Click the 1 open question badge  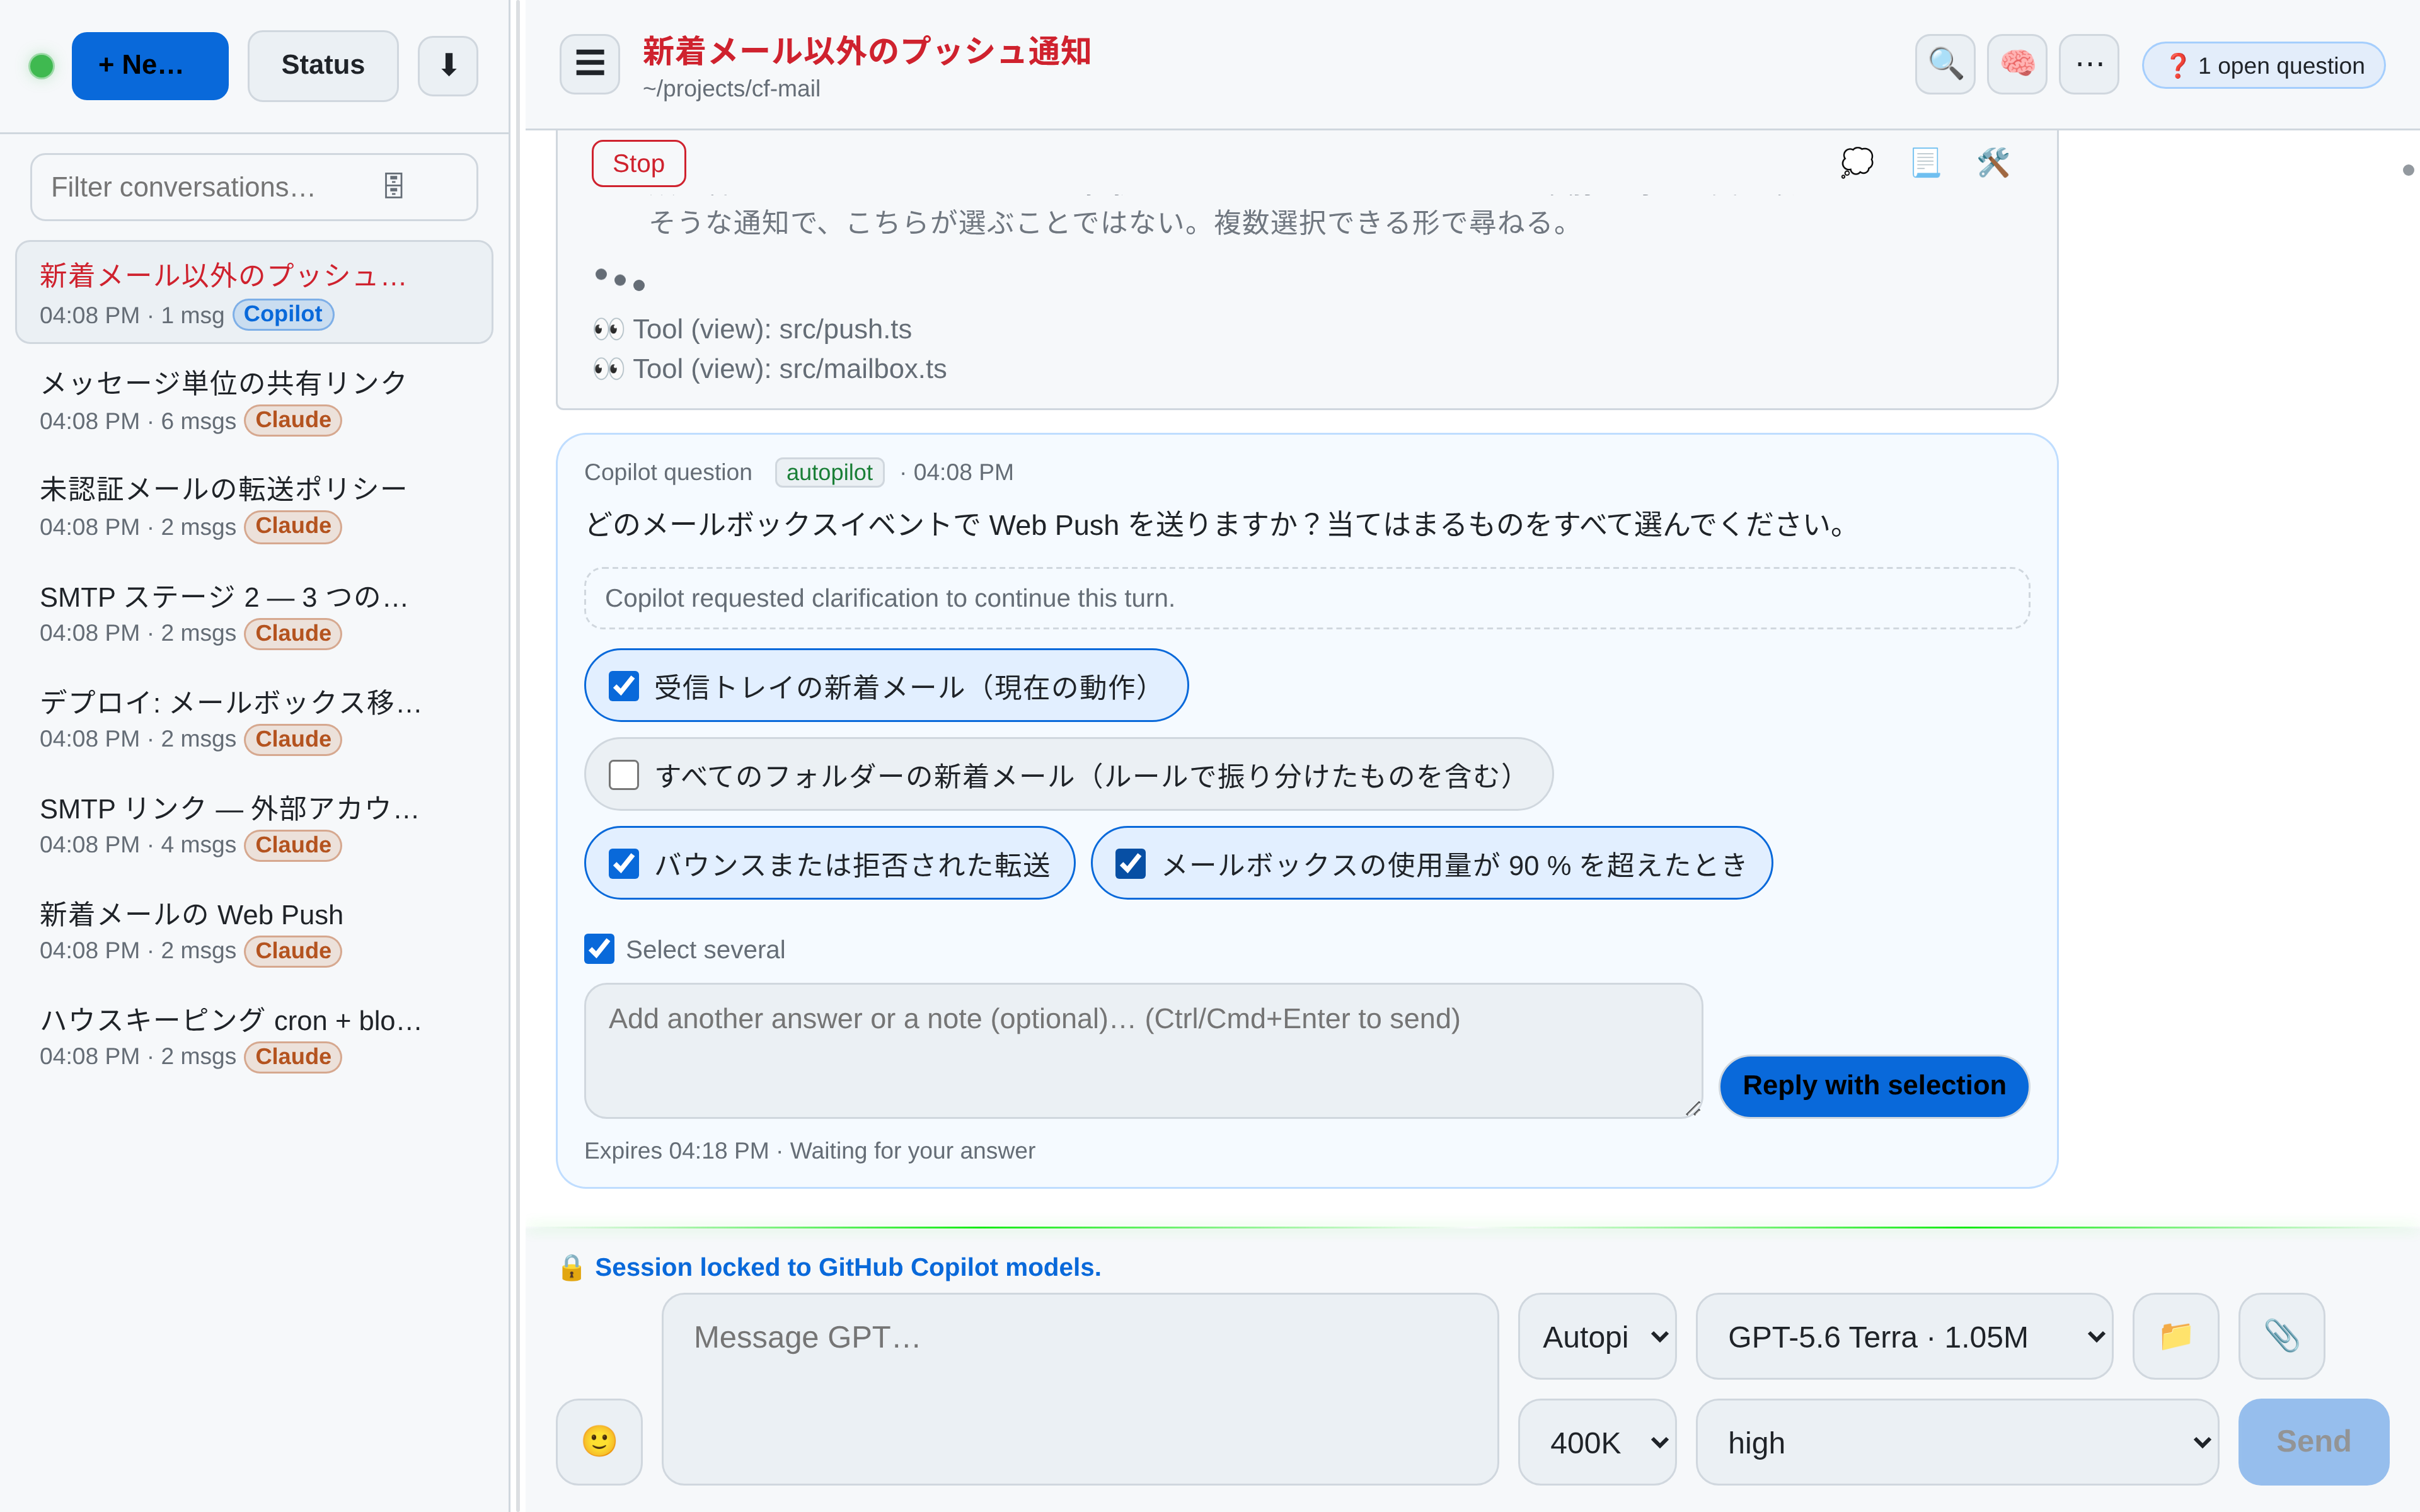point(2263,65)
